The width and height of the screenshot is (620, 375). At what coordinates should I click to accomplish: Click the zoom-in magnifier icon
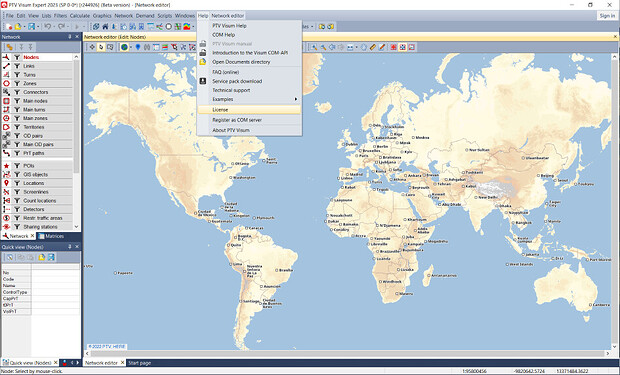[314, 47]
